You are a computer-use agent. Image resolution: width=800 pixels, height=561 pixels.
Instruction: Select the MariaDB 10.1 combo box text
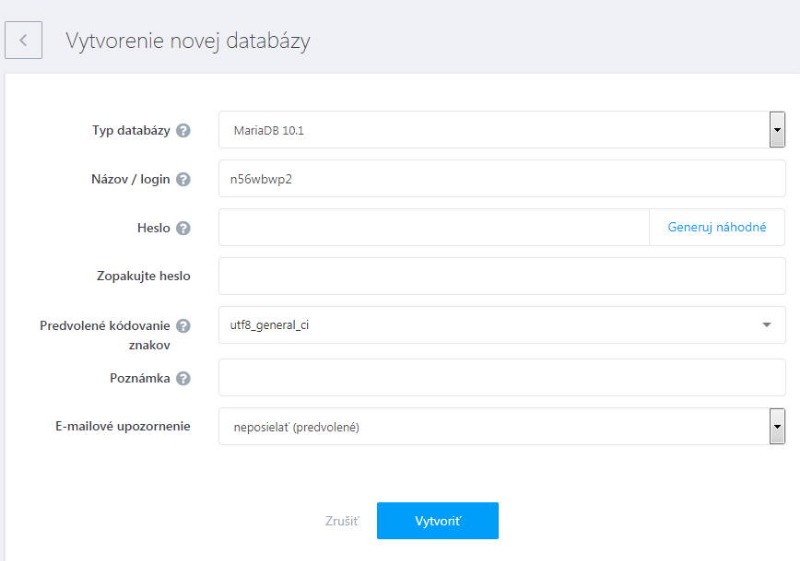(269, 131)
